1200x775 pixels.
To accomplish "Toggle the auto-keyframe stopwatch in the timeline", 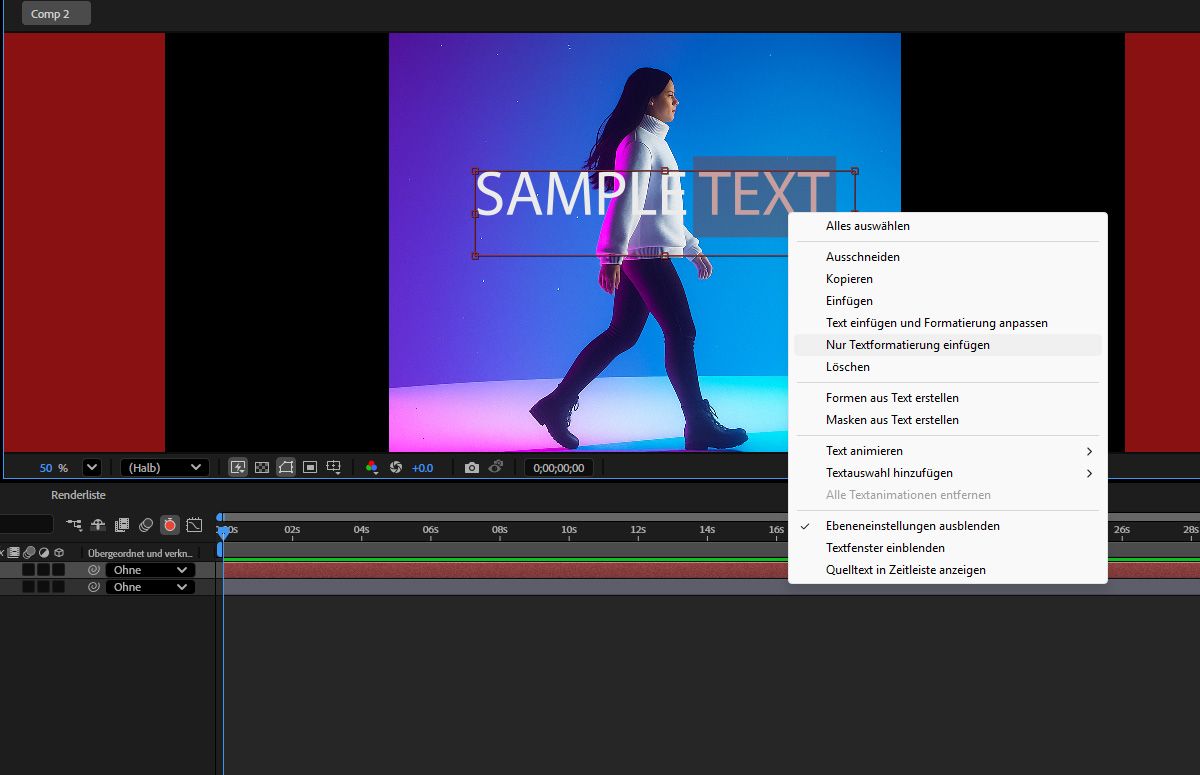I will (x=170, y=524).
